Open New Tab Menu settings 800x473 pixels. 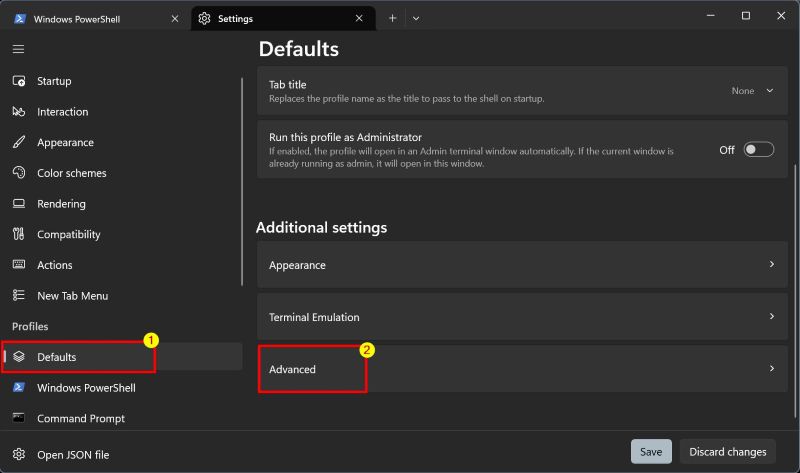tap(72, 296)
